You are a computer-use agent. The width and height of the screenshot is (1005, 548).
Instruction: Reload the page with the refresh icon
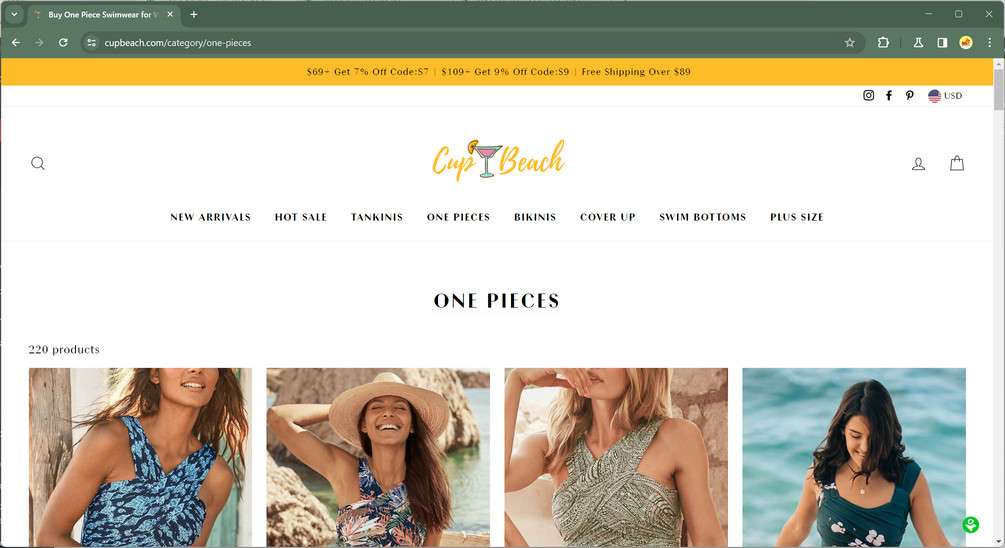63,42
